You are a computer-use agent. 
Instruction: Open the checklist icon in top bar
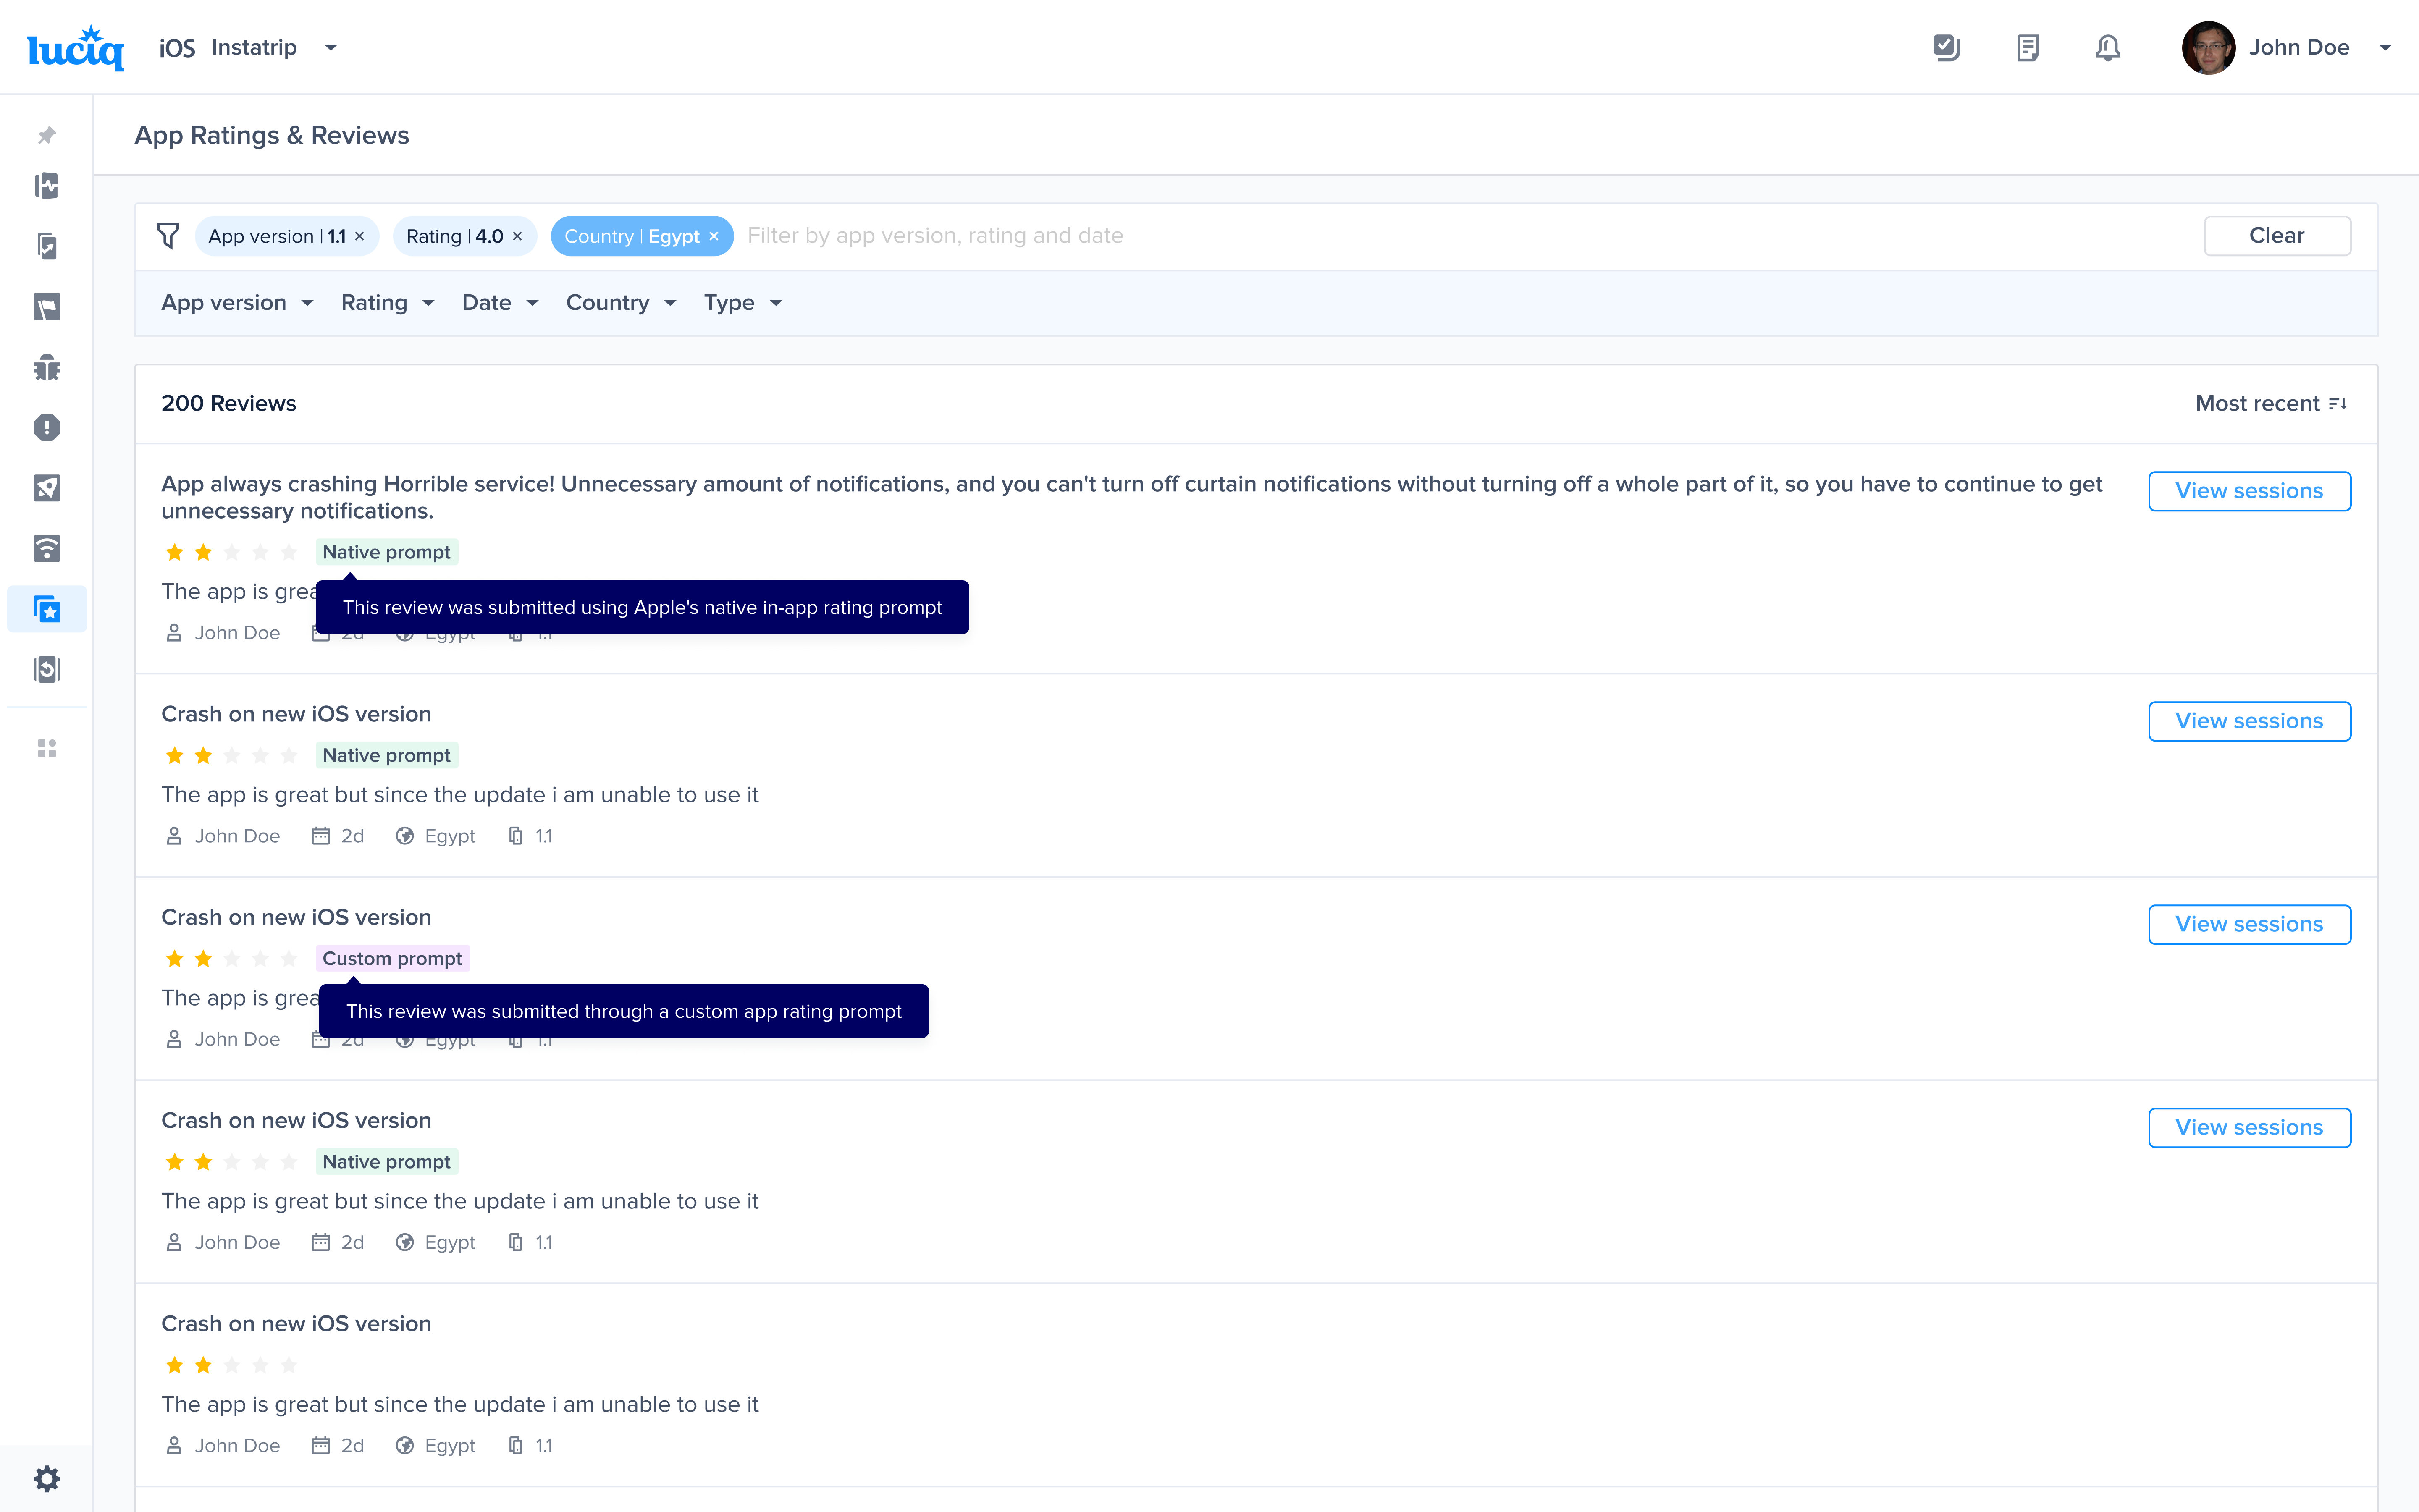(x=1946, y=48)
